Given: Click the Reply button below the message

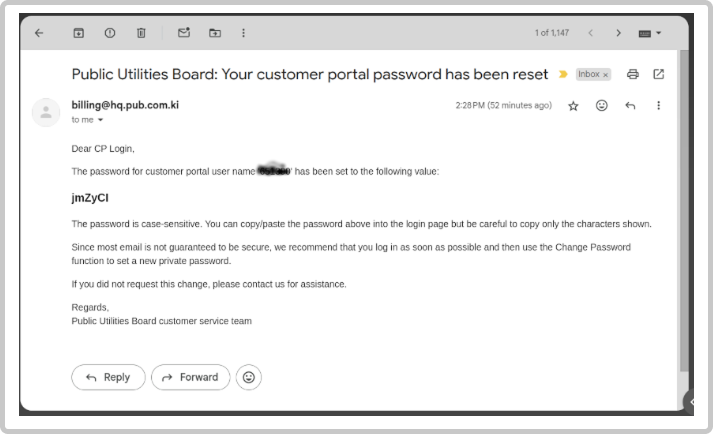Looking at the screenshot, I should (x=108, y=377).
